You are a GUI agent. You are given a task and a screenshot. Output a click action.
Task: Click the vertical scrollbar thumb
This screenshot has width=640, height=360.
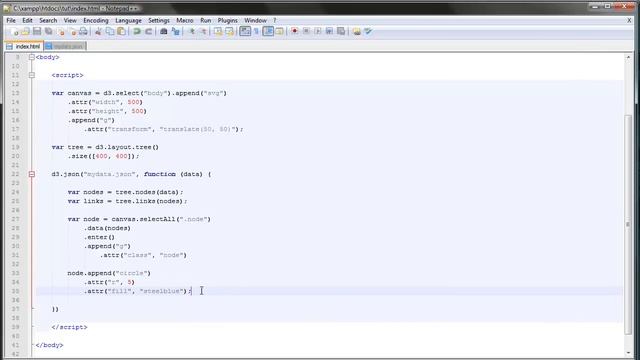(x=628, y=224)
